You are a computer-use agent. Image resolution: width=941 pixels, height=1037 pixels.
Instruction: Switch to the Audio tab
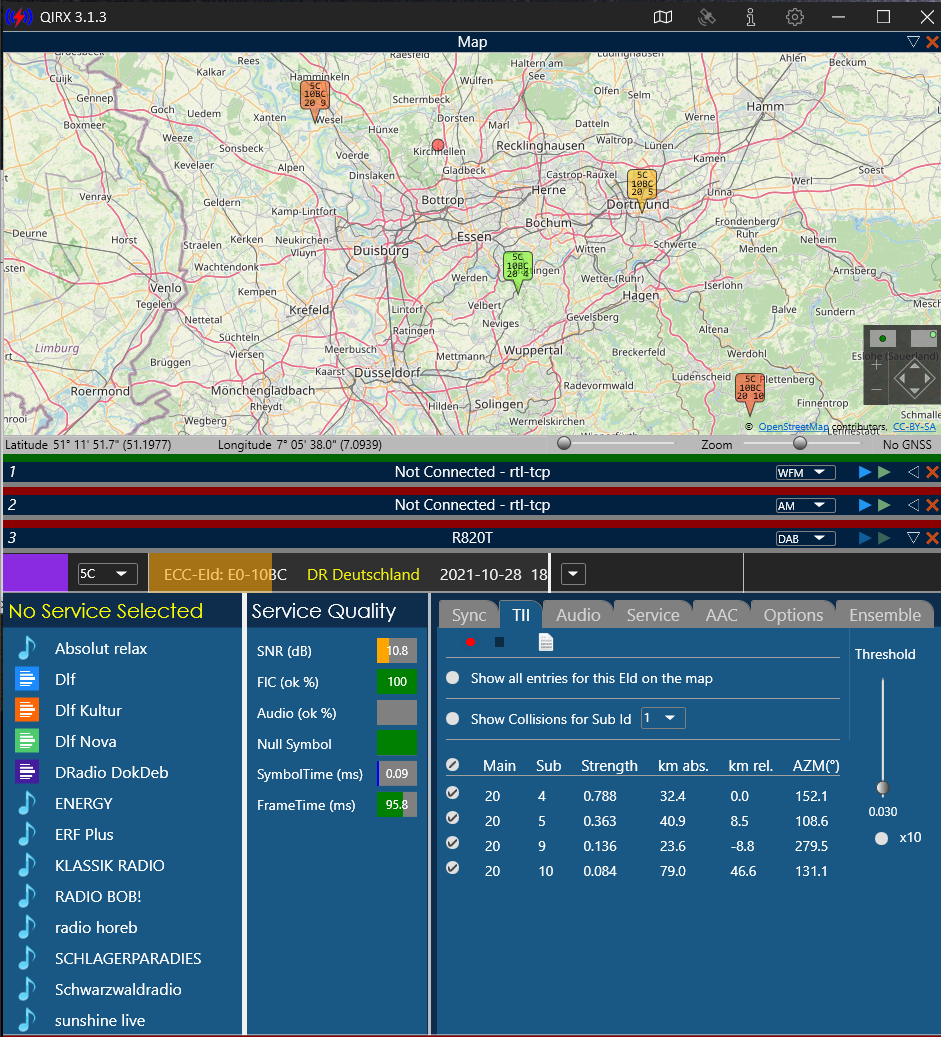point(578,615)
